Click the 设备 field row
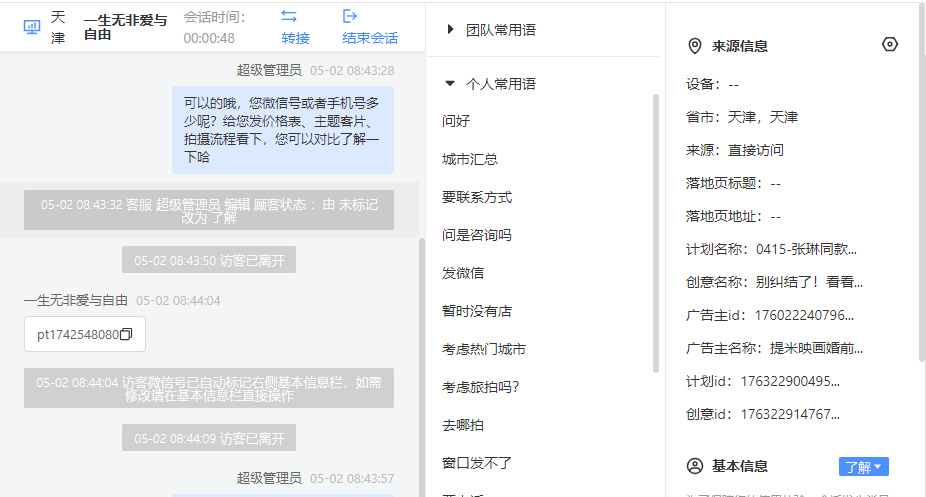 tap(712, 84)
